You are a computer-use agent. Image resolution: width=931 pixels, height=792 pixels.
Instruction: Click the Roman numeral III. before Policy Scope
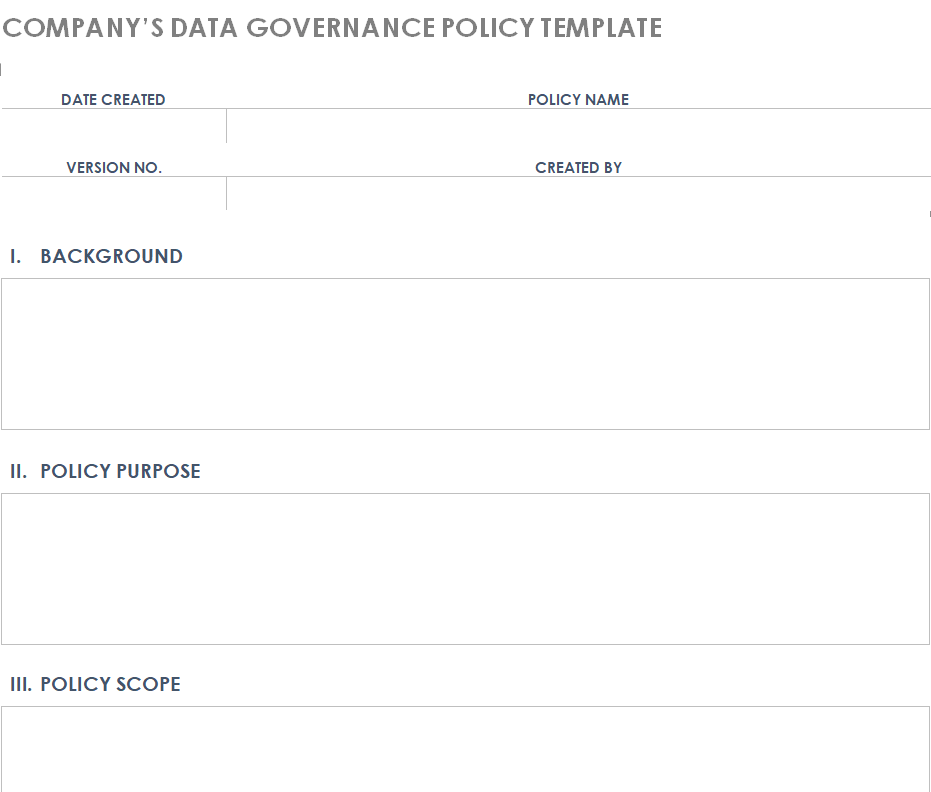21,685
